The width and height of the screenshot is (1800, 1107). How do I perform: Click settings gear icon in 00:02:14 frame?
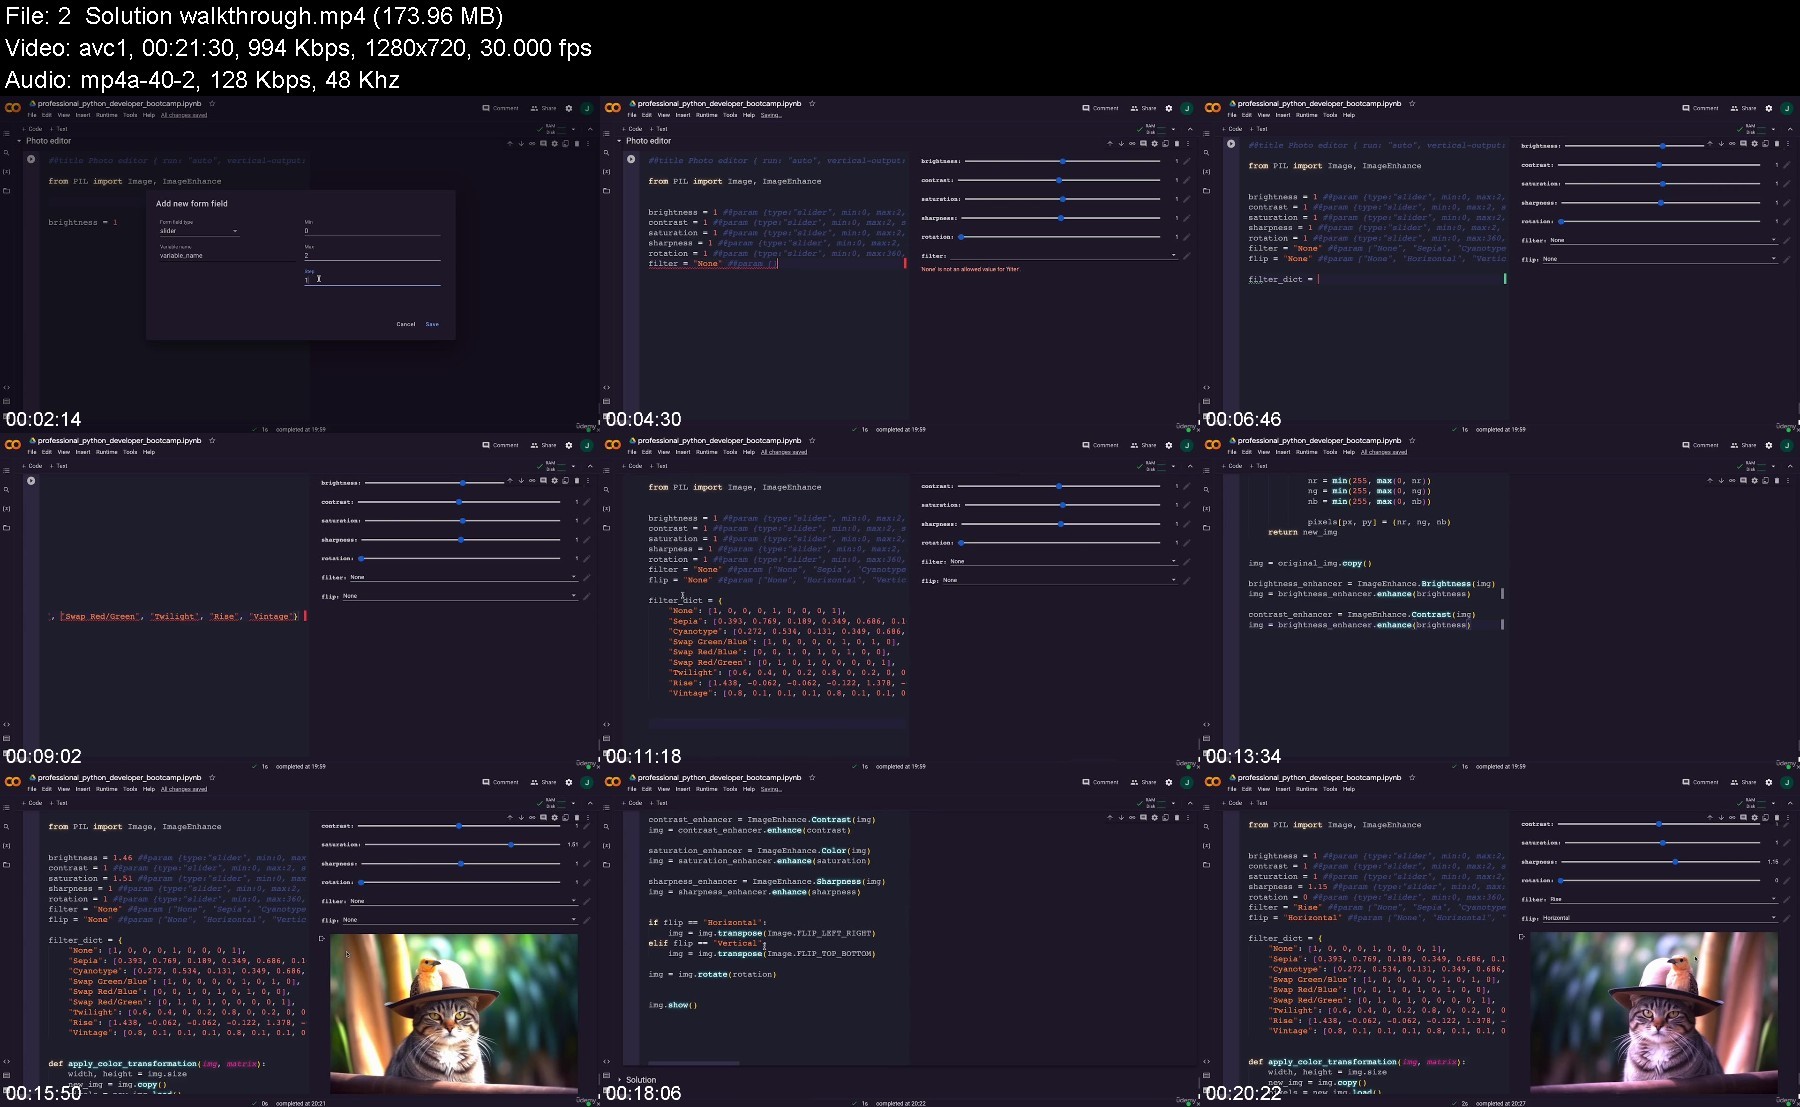[x=569, y=108]
